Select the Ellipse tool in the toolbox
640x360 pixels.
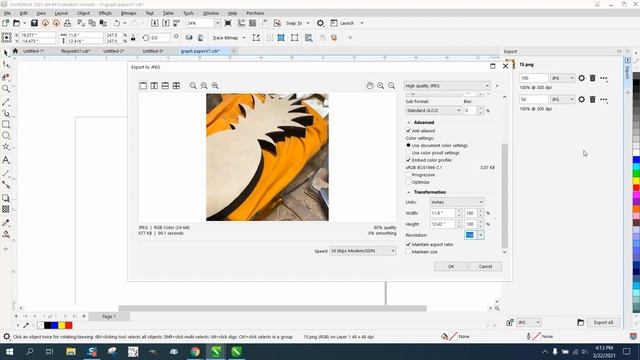coord(6,136)
